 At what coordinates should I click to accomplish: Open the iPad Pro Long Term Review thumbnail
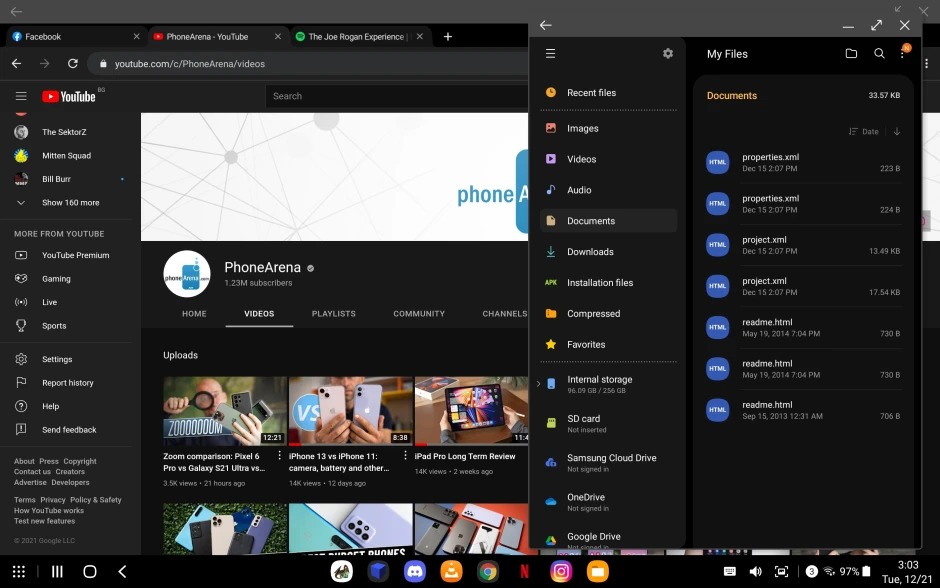469,410
